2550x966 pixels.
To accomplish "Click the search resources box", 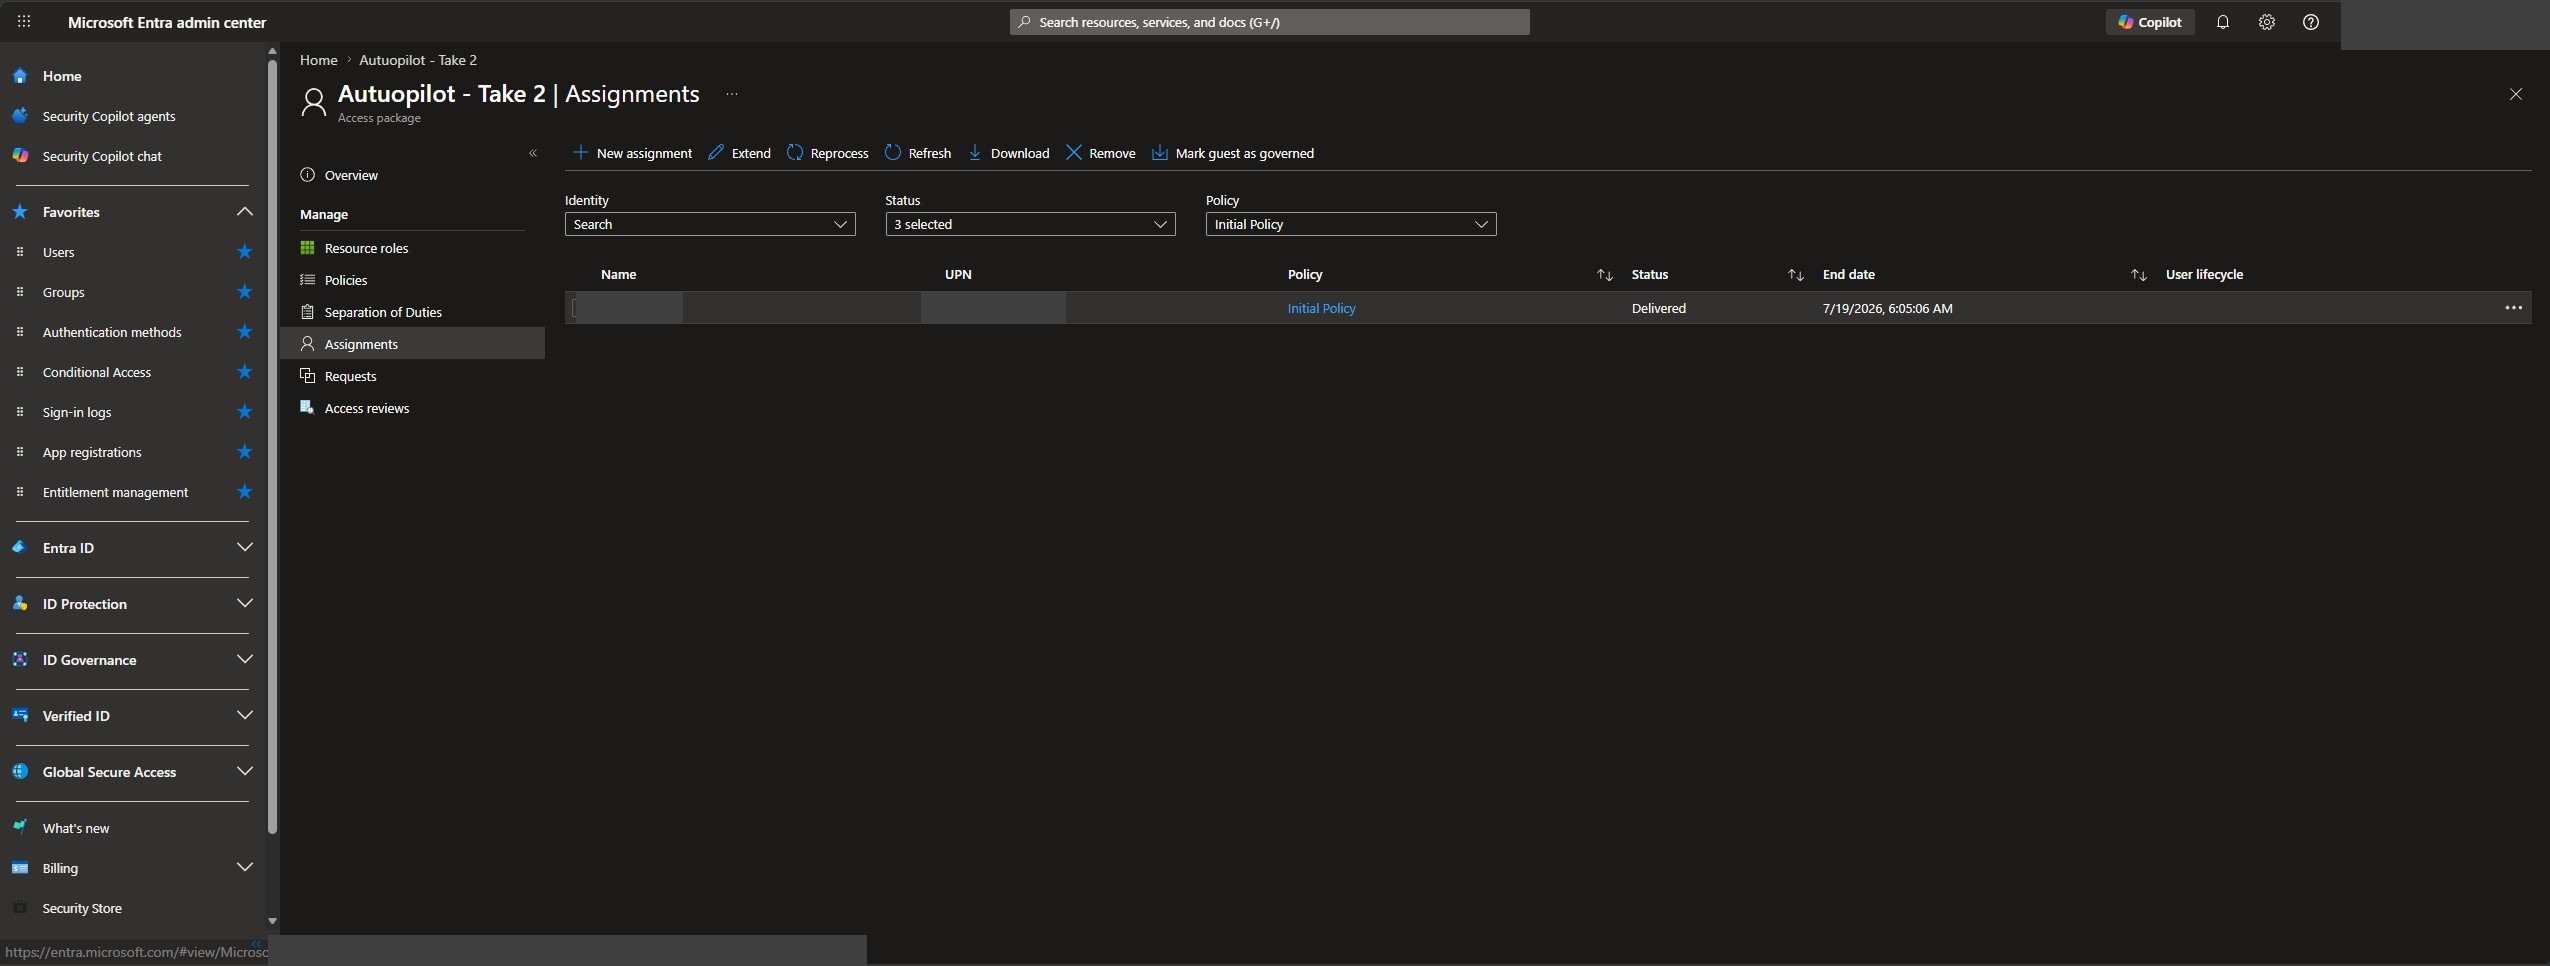I will coord(1269,22).
